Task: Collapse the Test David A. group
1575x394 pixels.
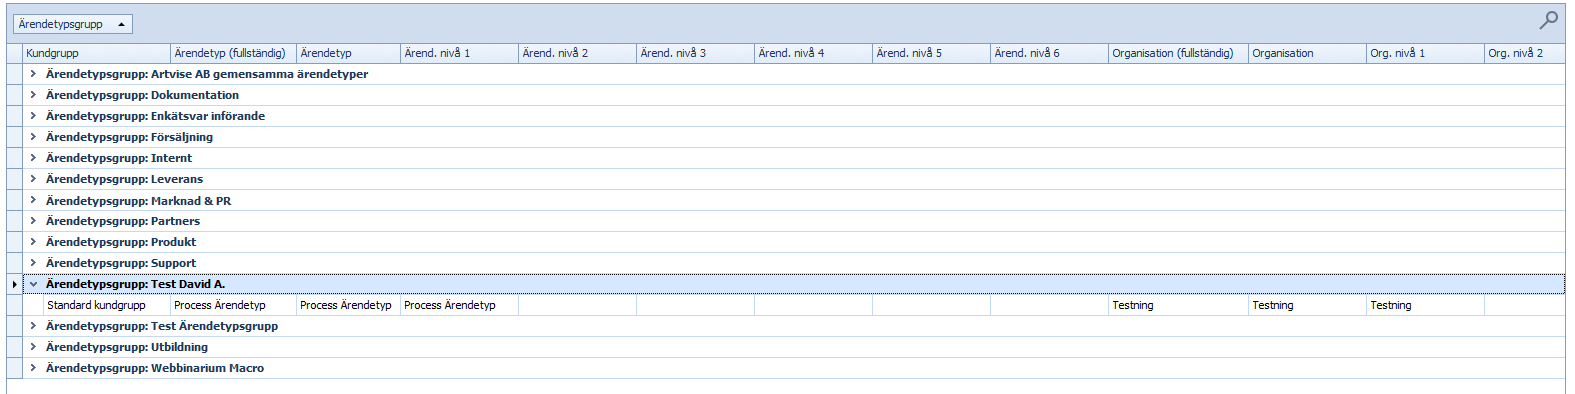Action: [x=33, y=284]
